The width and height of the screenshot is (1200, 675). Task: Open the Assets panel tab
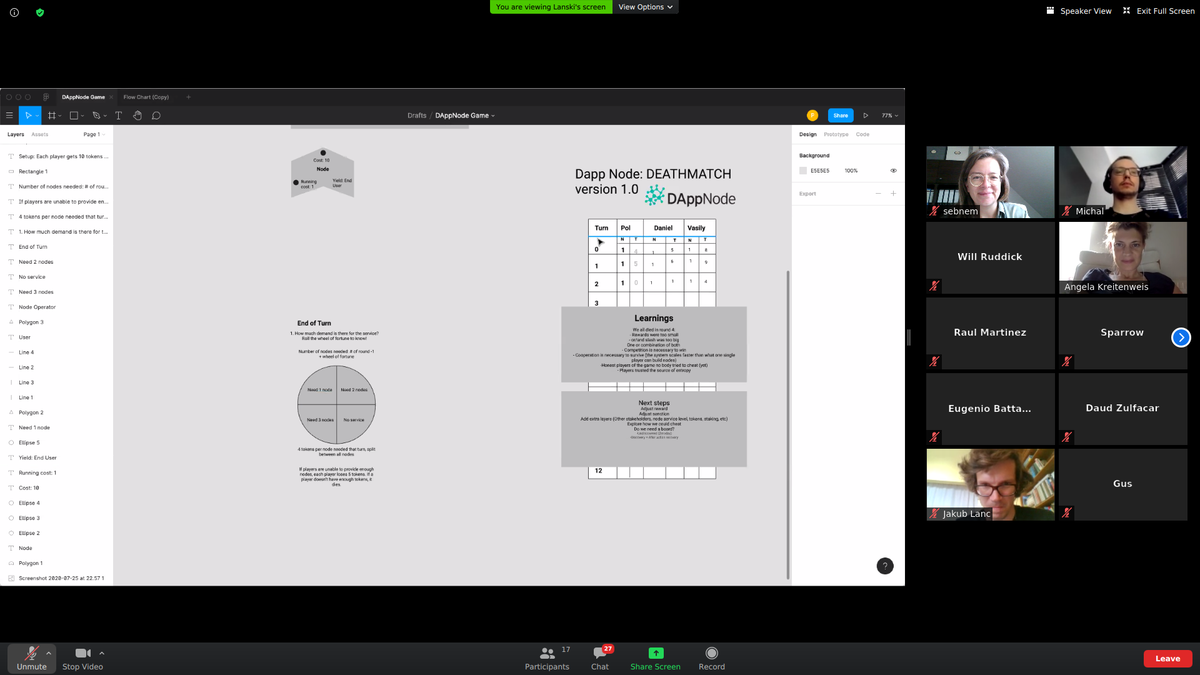click(x=39, y=134)
